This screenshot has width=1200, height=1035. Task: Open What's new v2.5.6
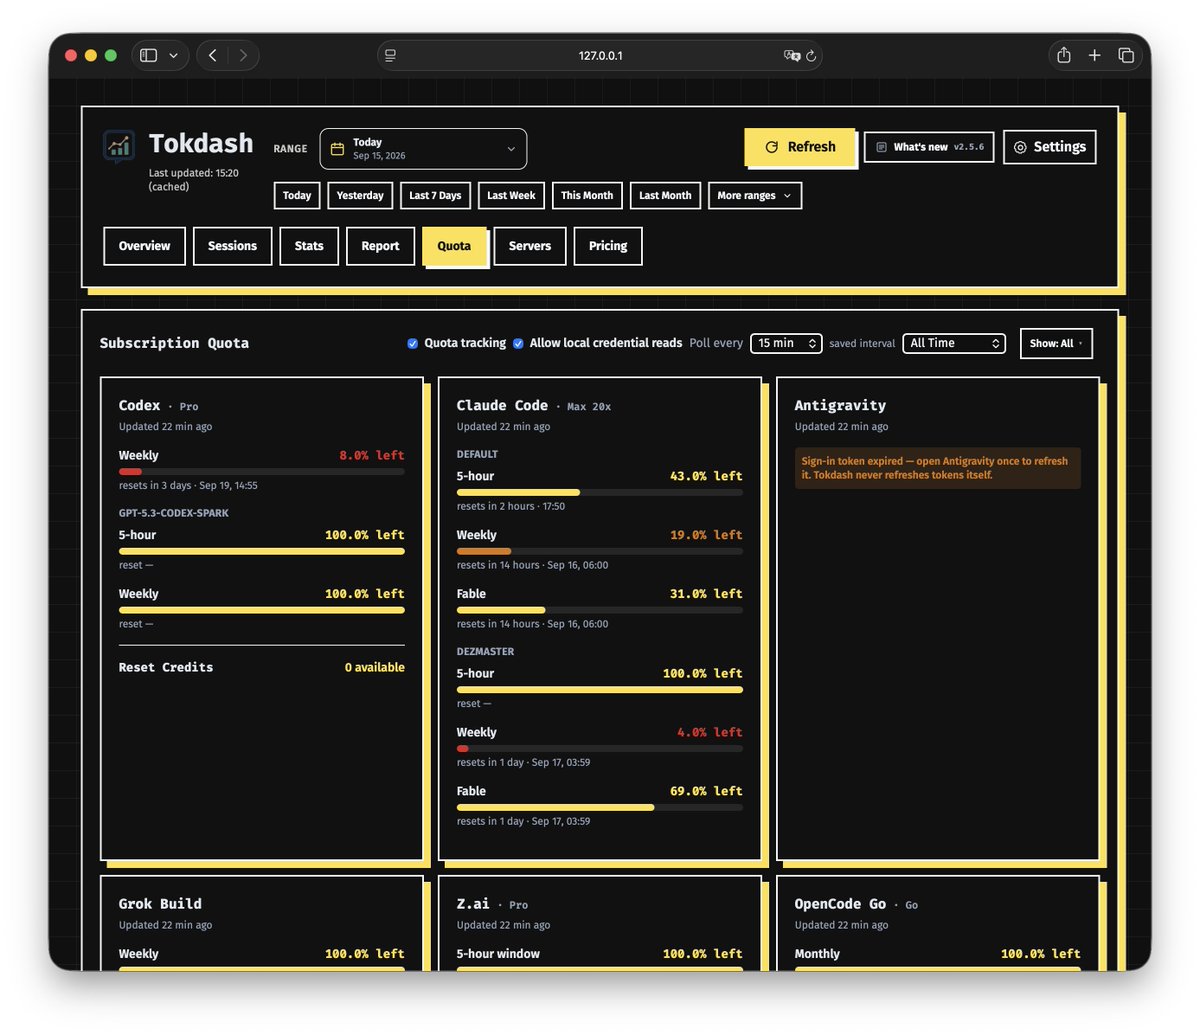[x=929, y=147]
